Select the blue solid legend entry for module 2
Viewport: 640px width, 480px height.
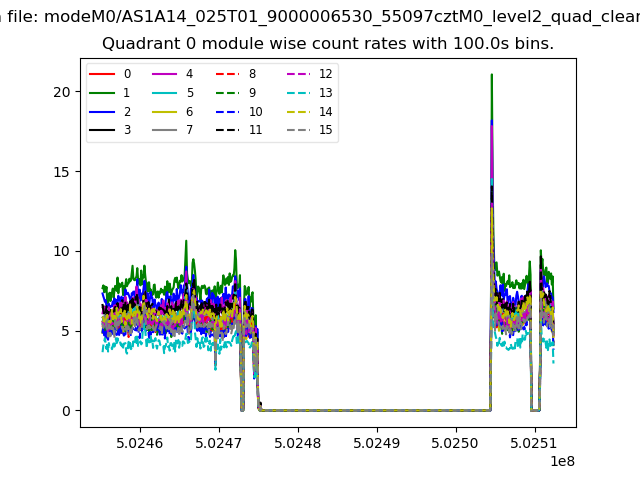point(103,112)
